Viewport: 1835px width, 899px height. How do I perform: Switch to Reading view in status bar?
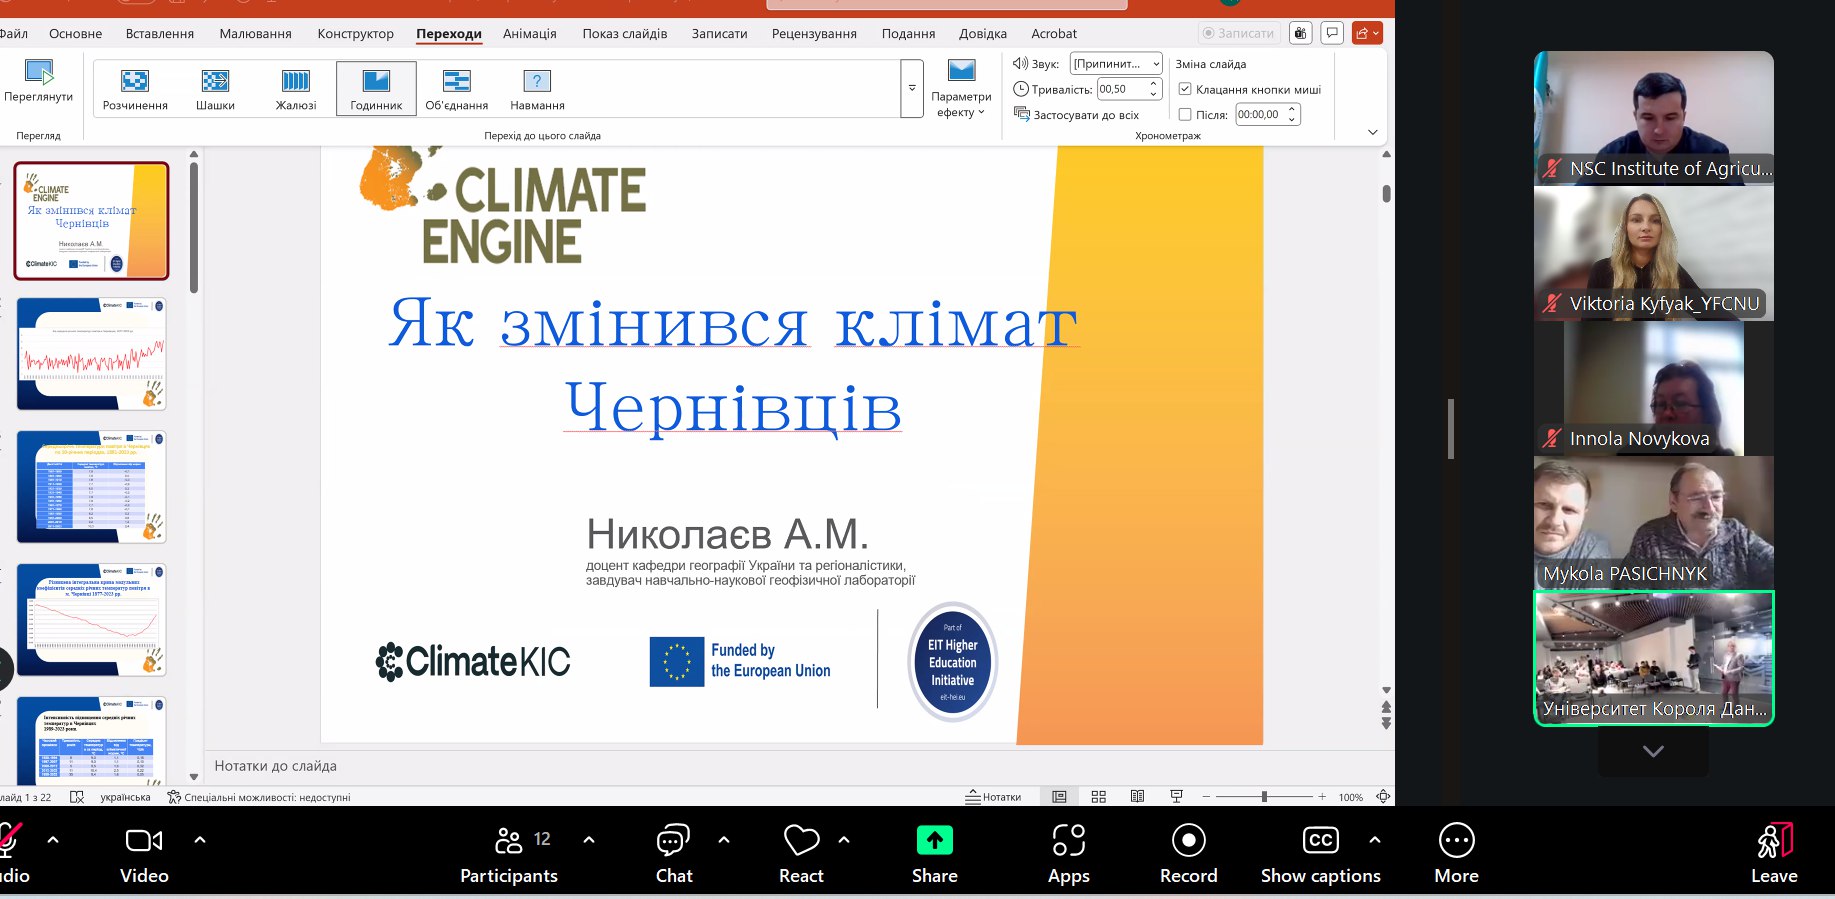tap(1137, 797)
